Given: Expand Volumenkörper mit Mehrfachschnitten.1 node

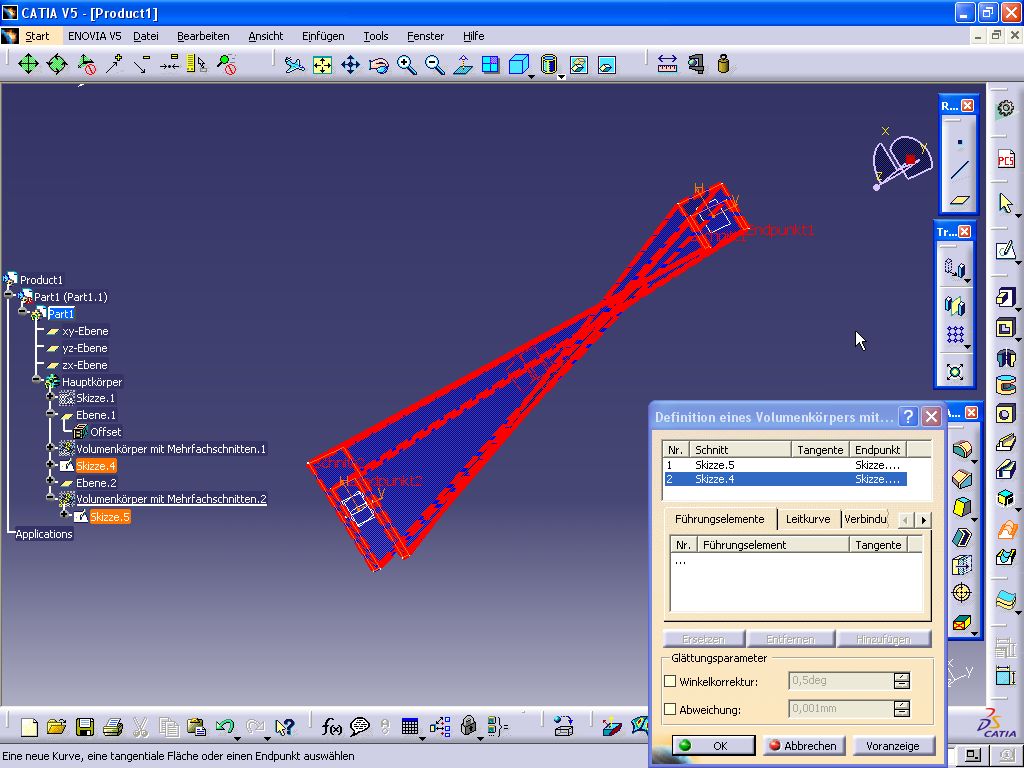Looking at the screenshot, I should (x=51, y=447).
